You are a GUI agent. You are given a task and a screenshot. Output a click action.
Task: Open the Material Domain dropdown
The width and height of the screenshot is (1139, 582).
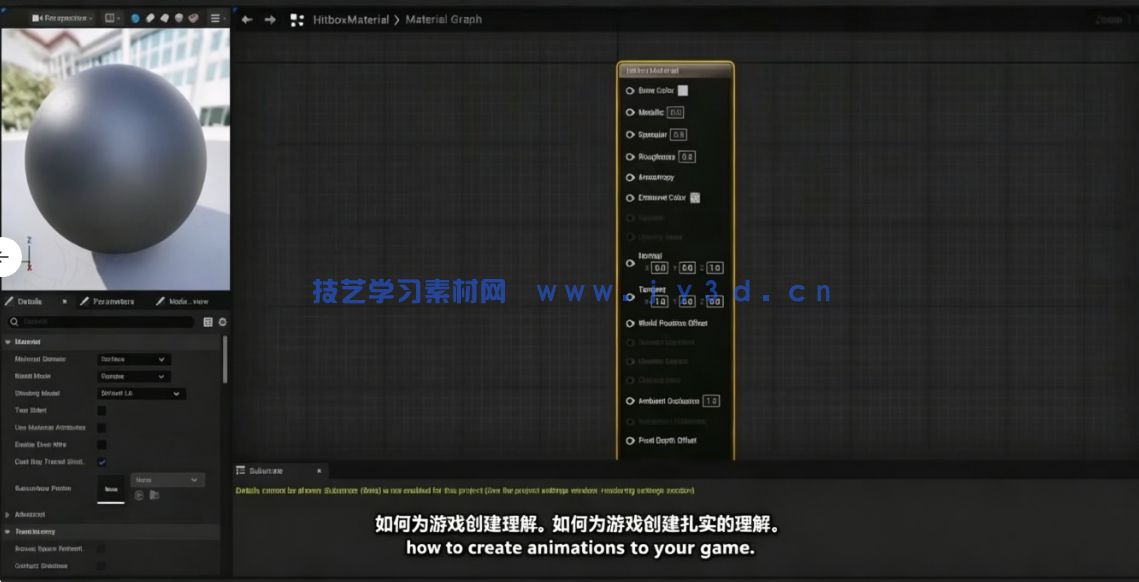[x=135, y=359]
